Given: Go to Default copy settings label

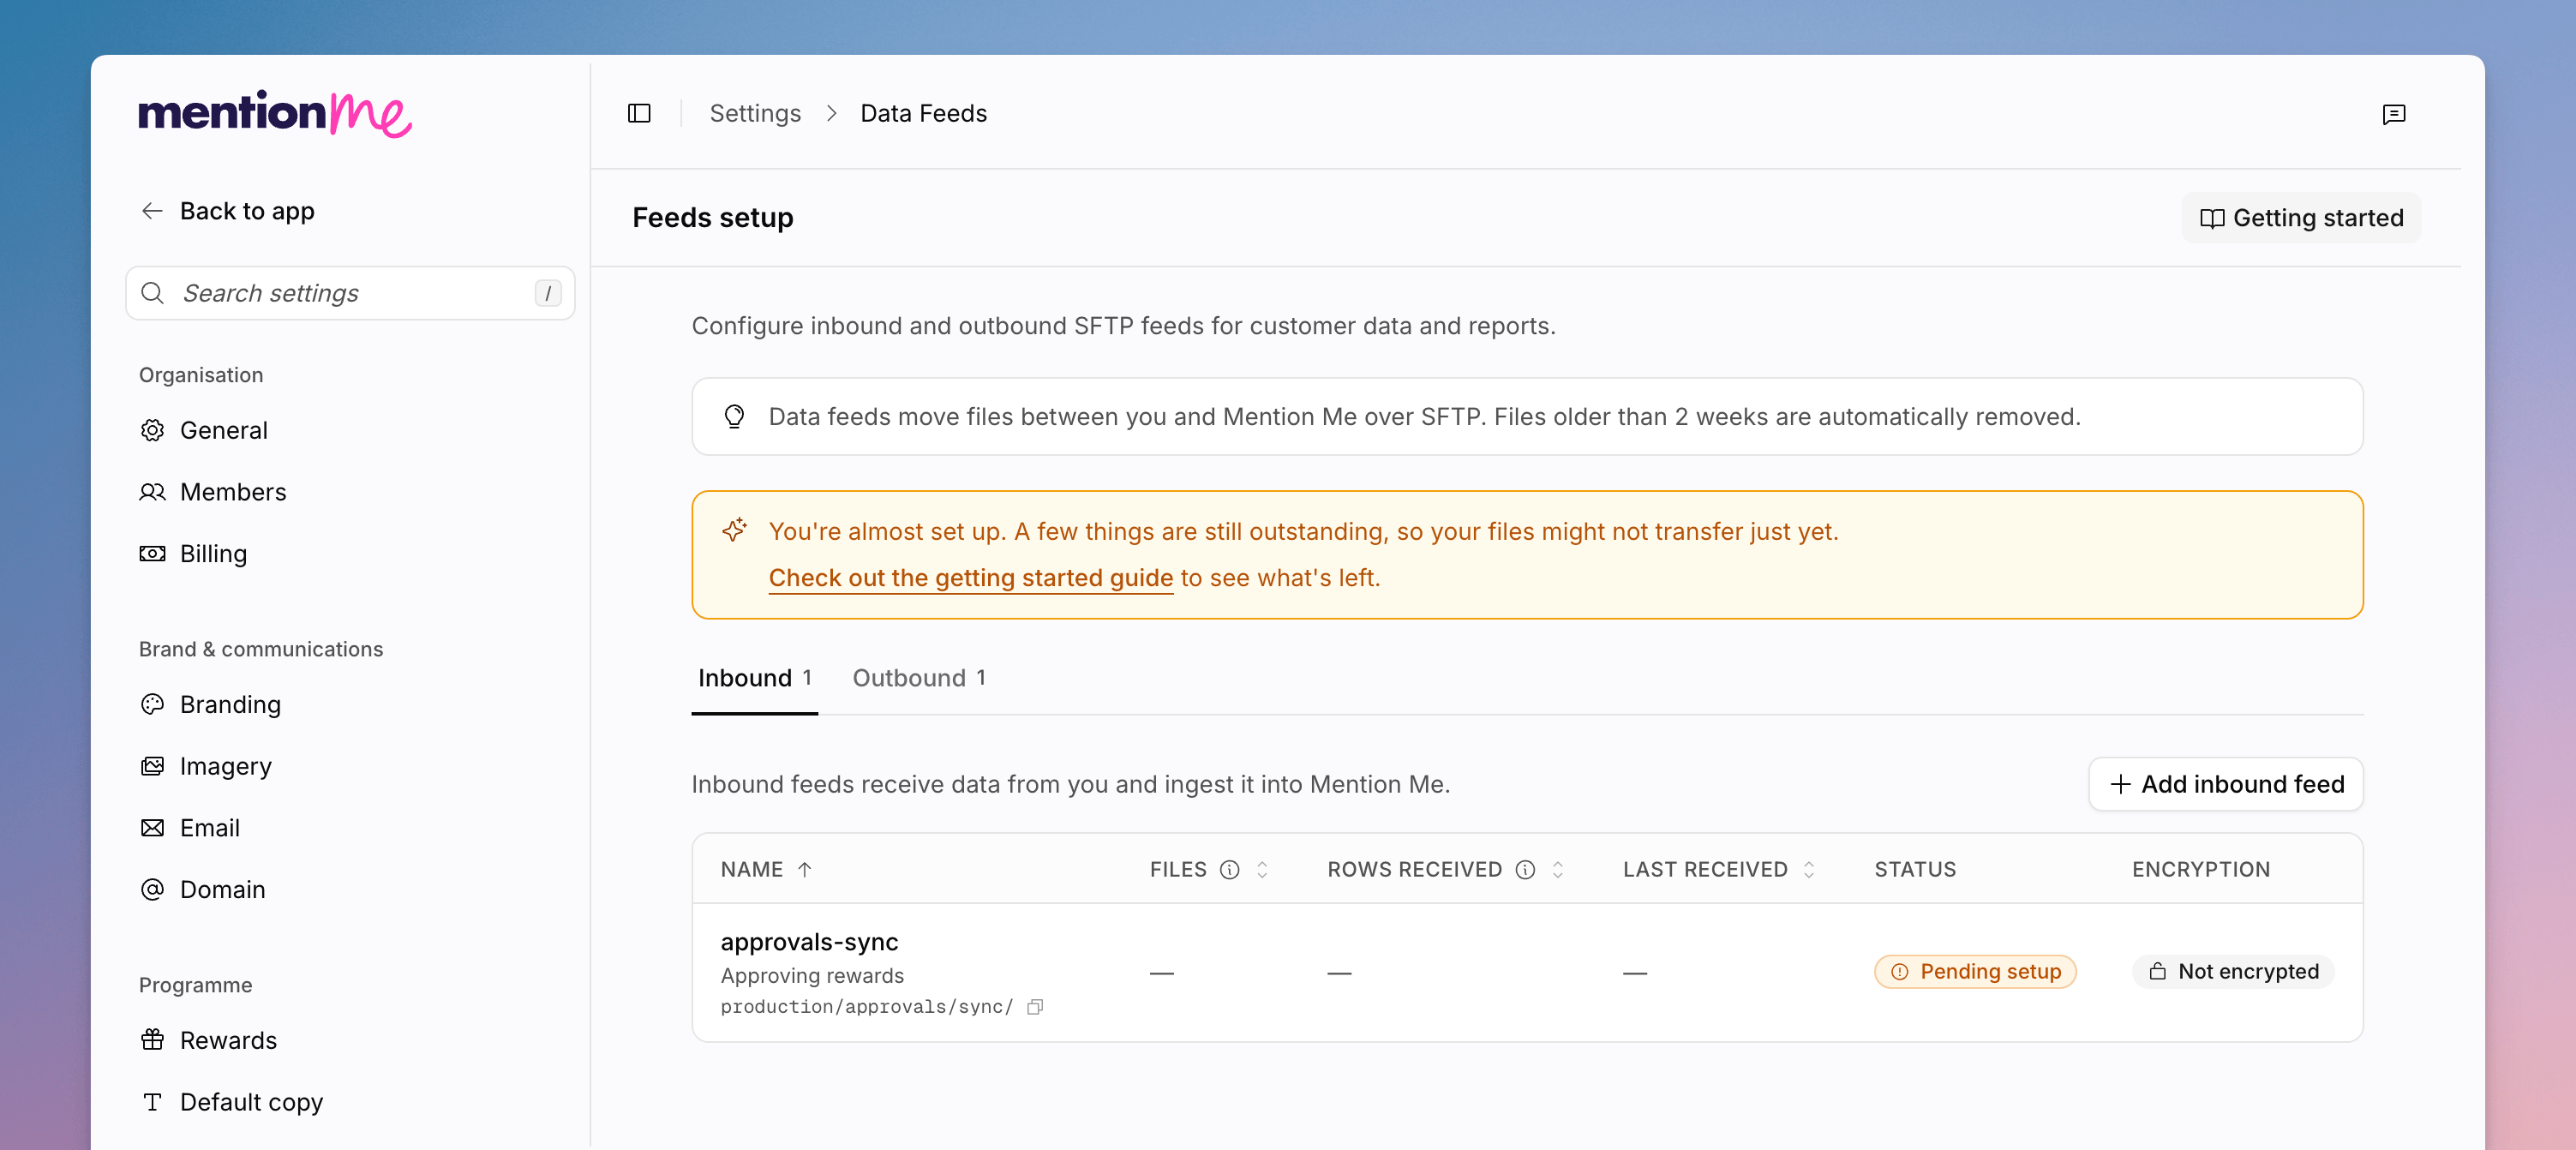Looking at the screenshot, I should [251, 1102].
